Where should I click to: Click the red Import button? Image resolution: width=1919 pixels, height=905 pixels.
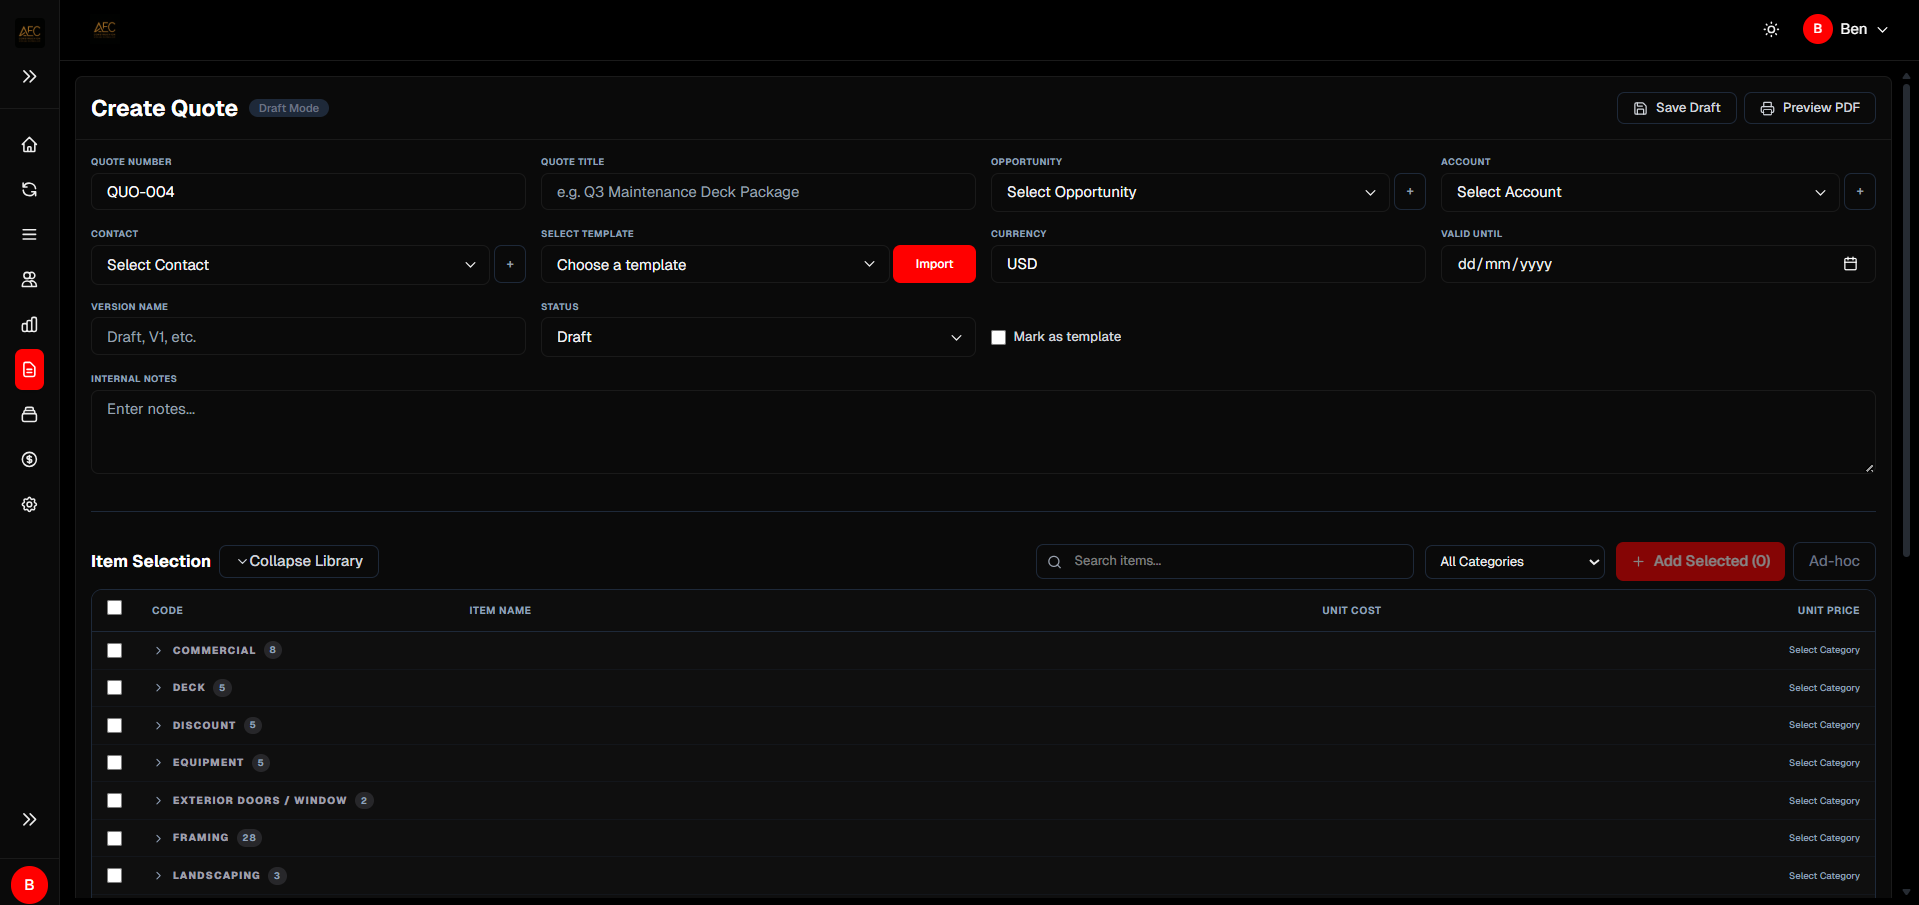point(934,264)
